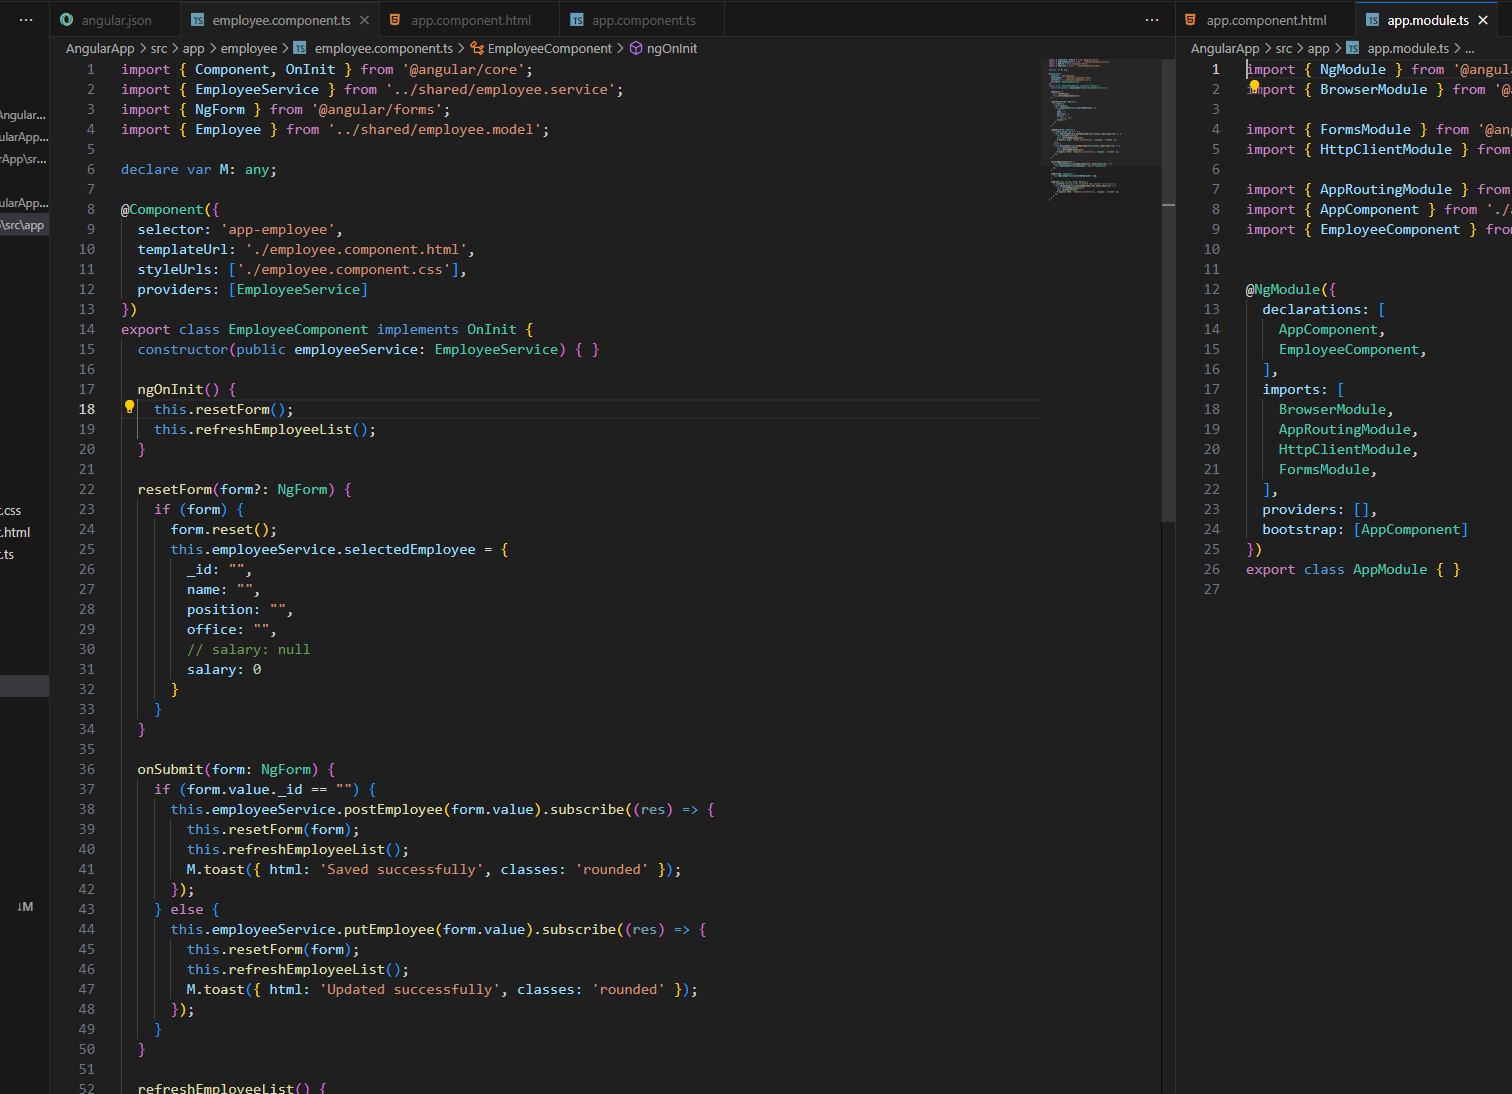This screenshot has width=1512, height=1094.
Task: Expand the employee folder breadcrumb
Action: [x=249, y=48]
